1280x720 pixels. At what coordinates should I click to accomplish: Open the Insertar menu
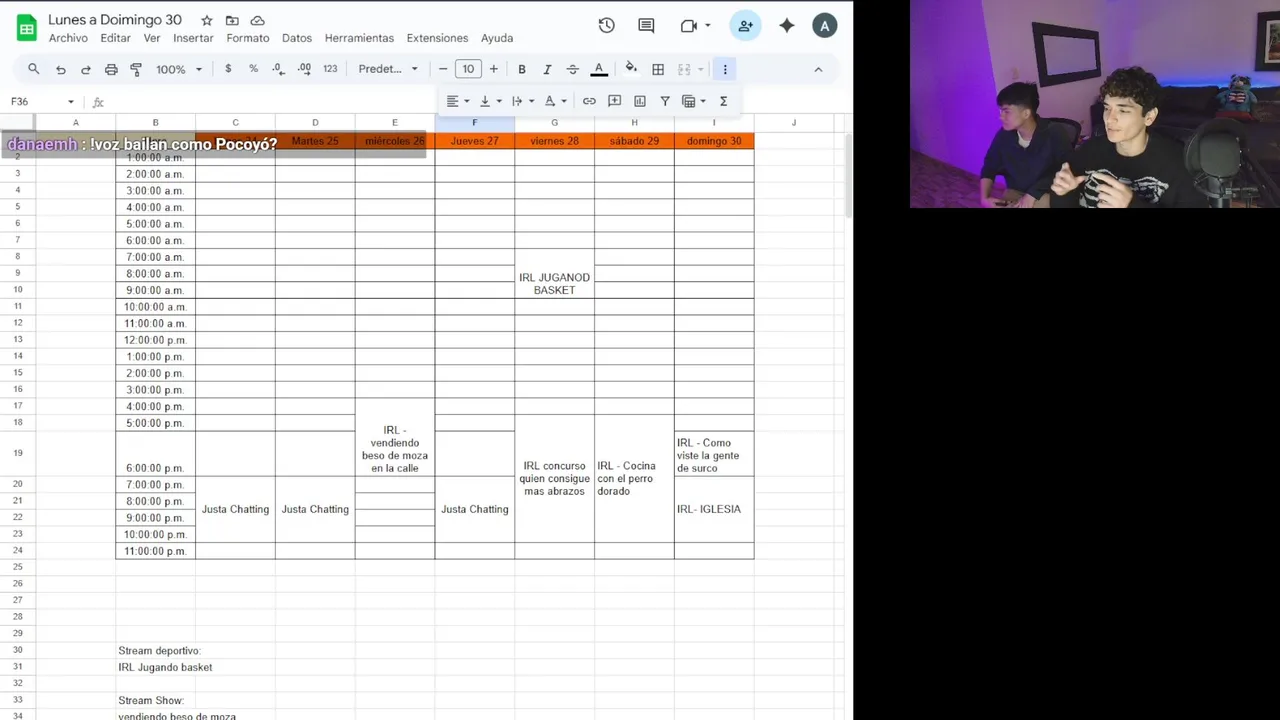[193, 38]
